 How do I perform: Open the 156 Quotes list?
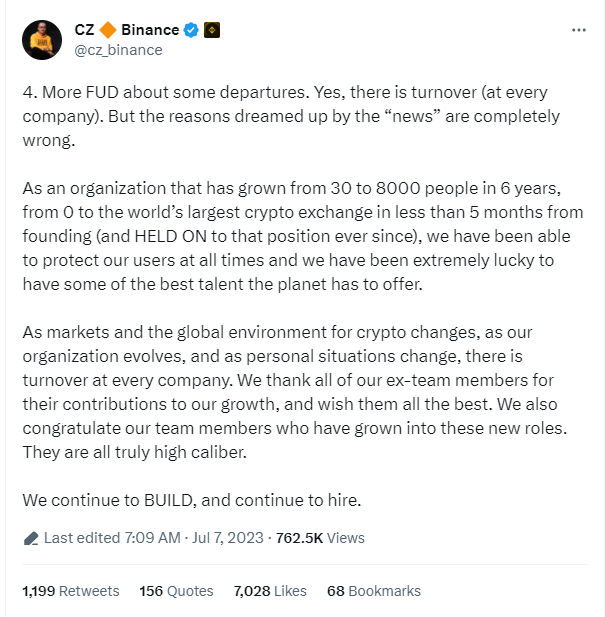tap(176, 591)
